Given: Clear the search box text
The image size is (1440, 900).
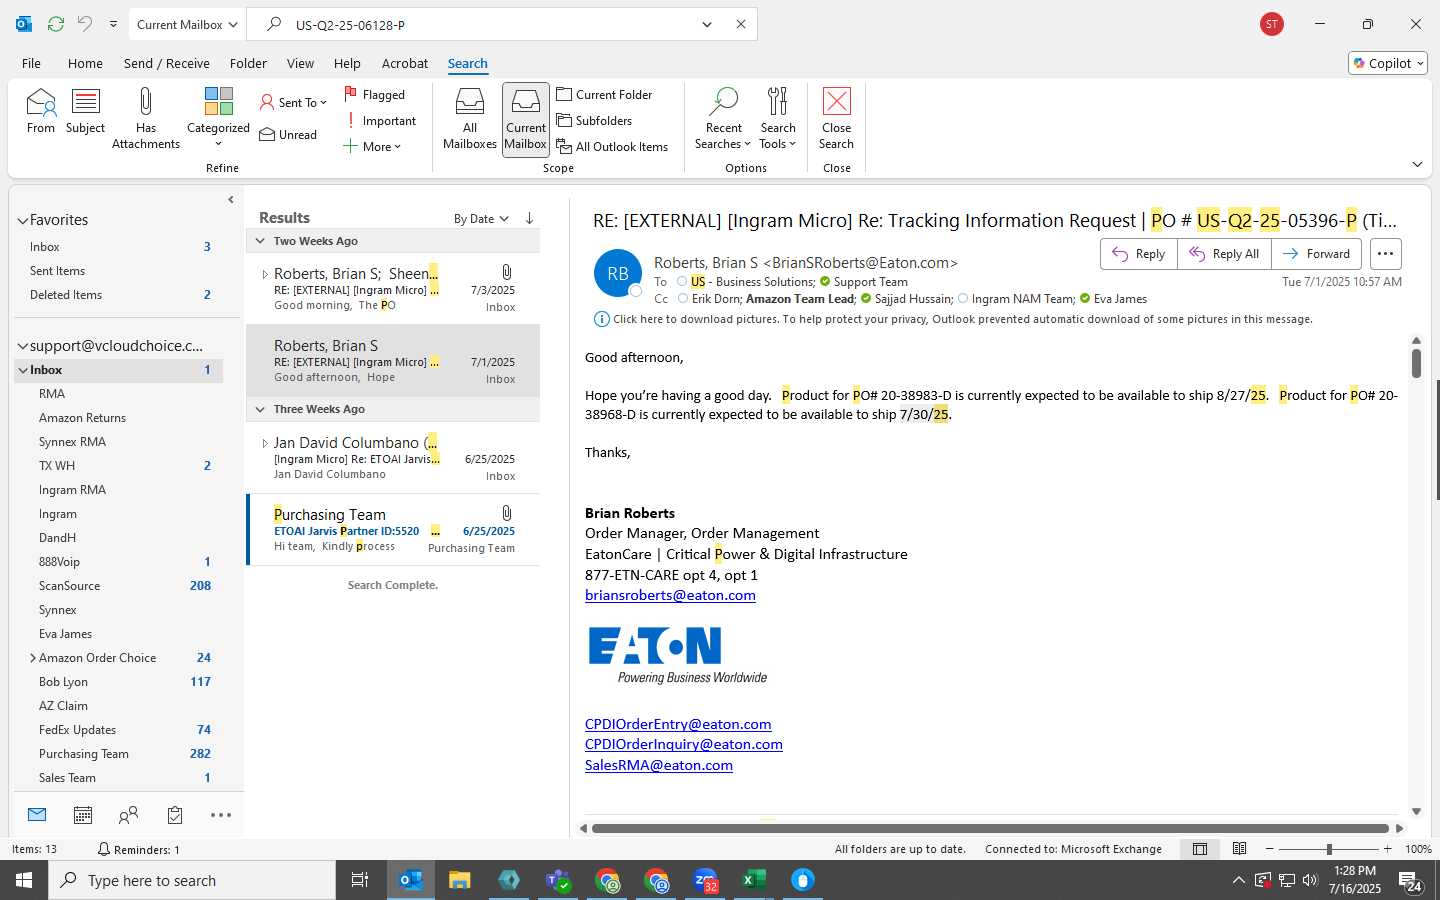Looking at the screenshot, I should tap(741, 24).
